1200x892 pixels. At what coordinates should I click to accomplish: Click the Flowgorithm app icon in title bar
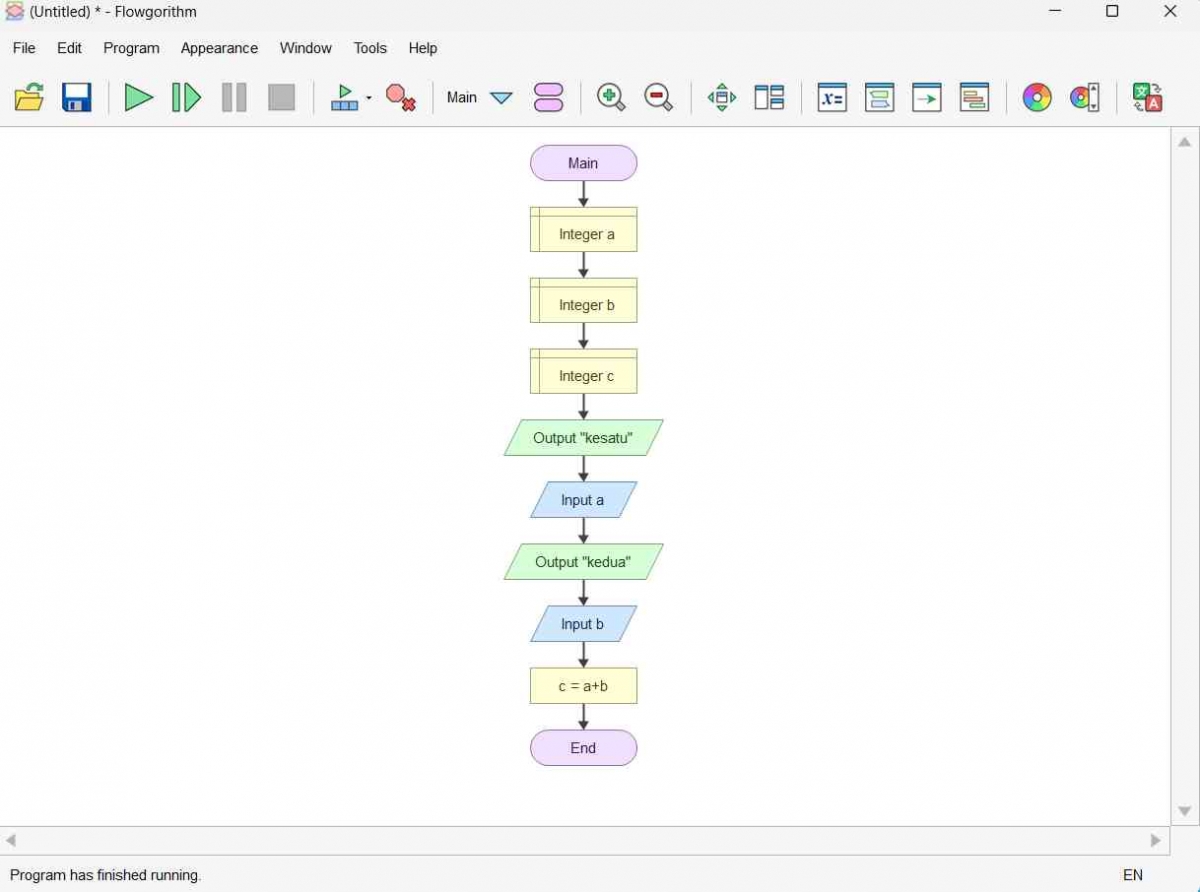15,12
